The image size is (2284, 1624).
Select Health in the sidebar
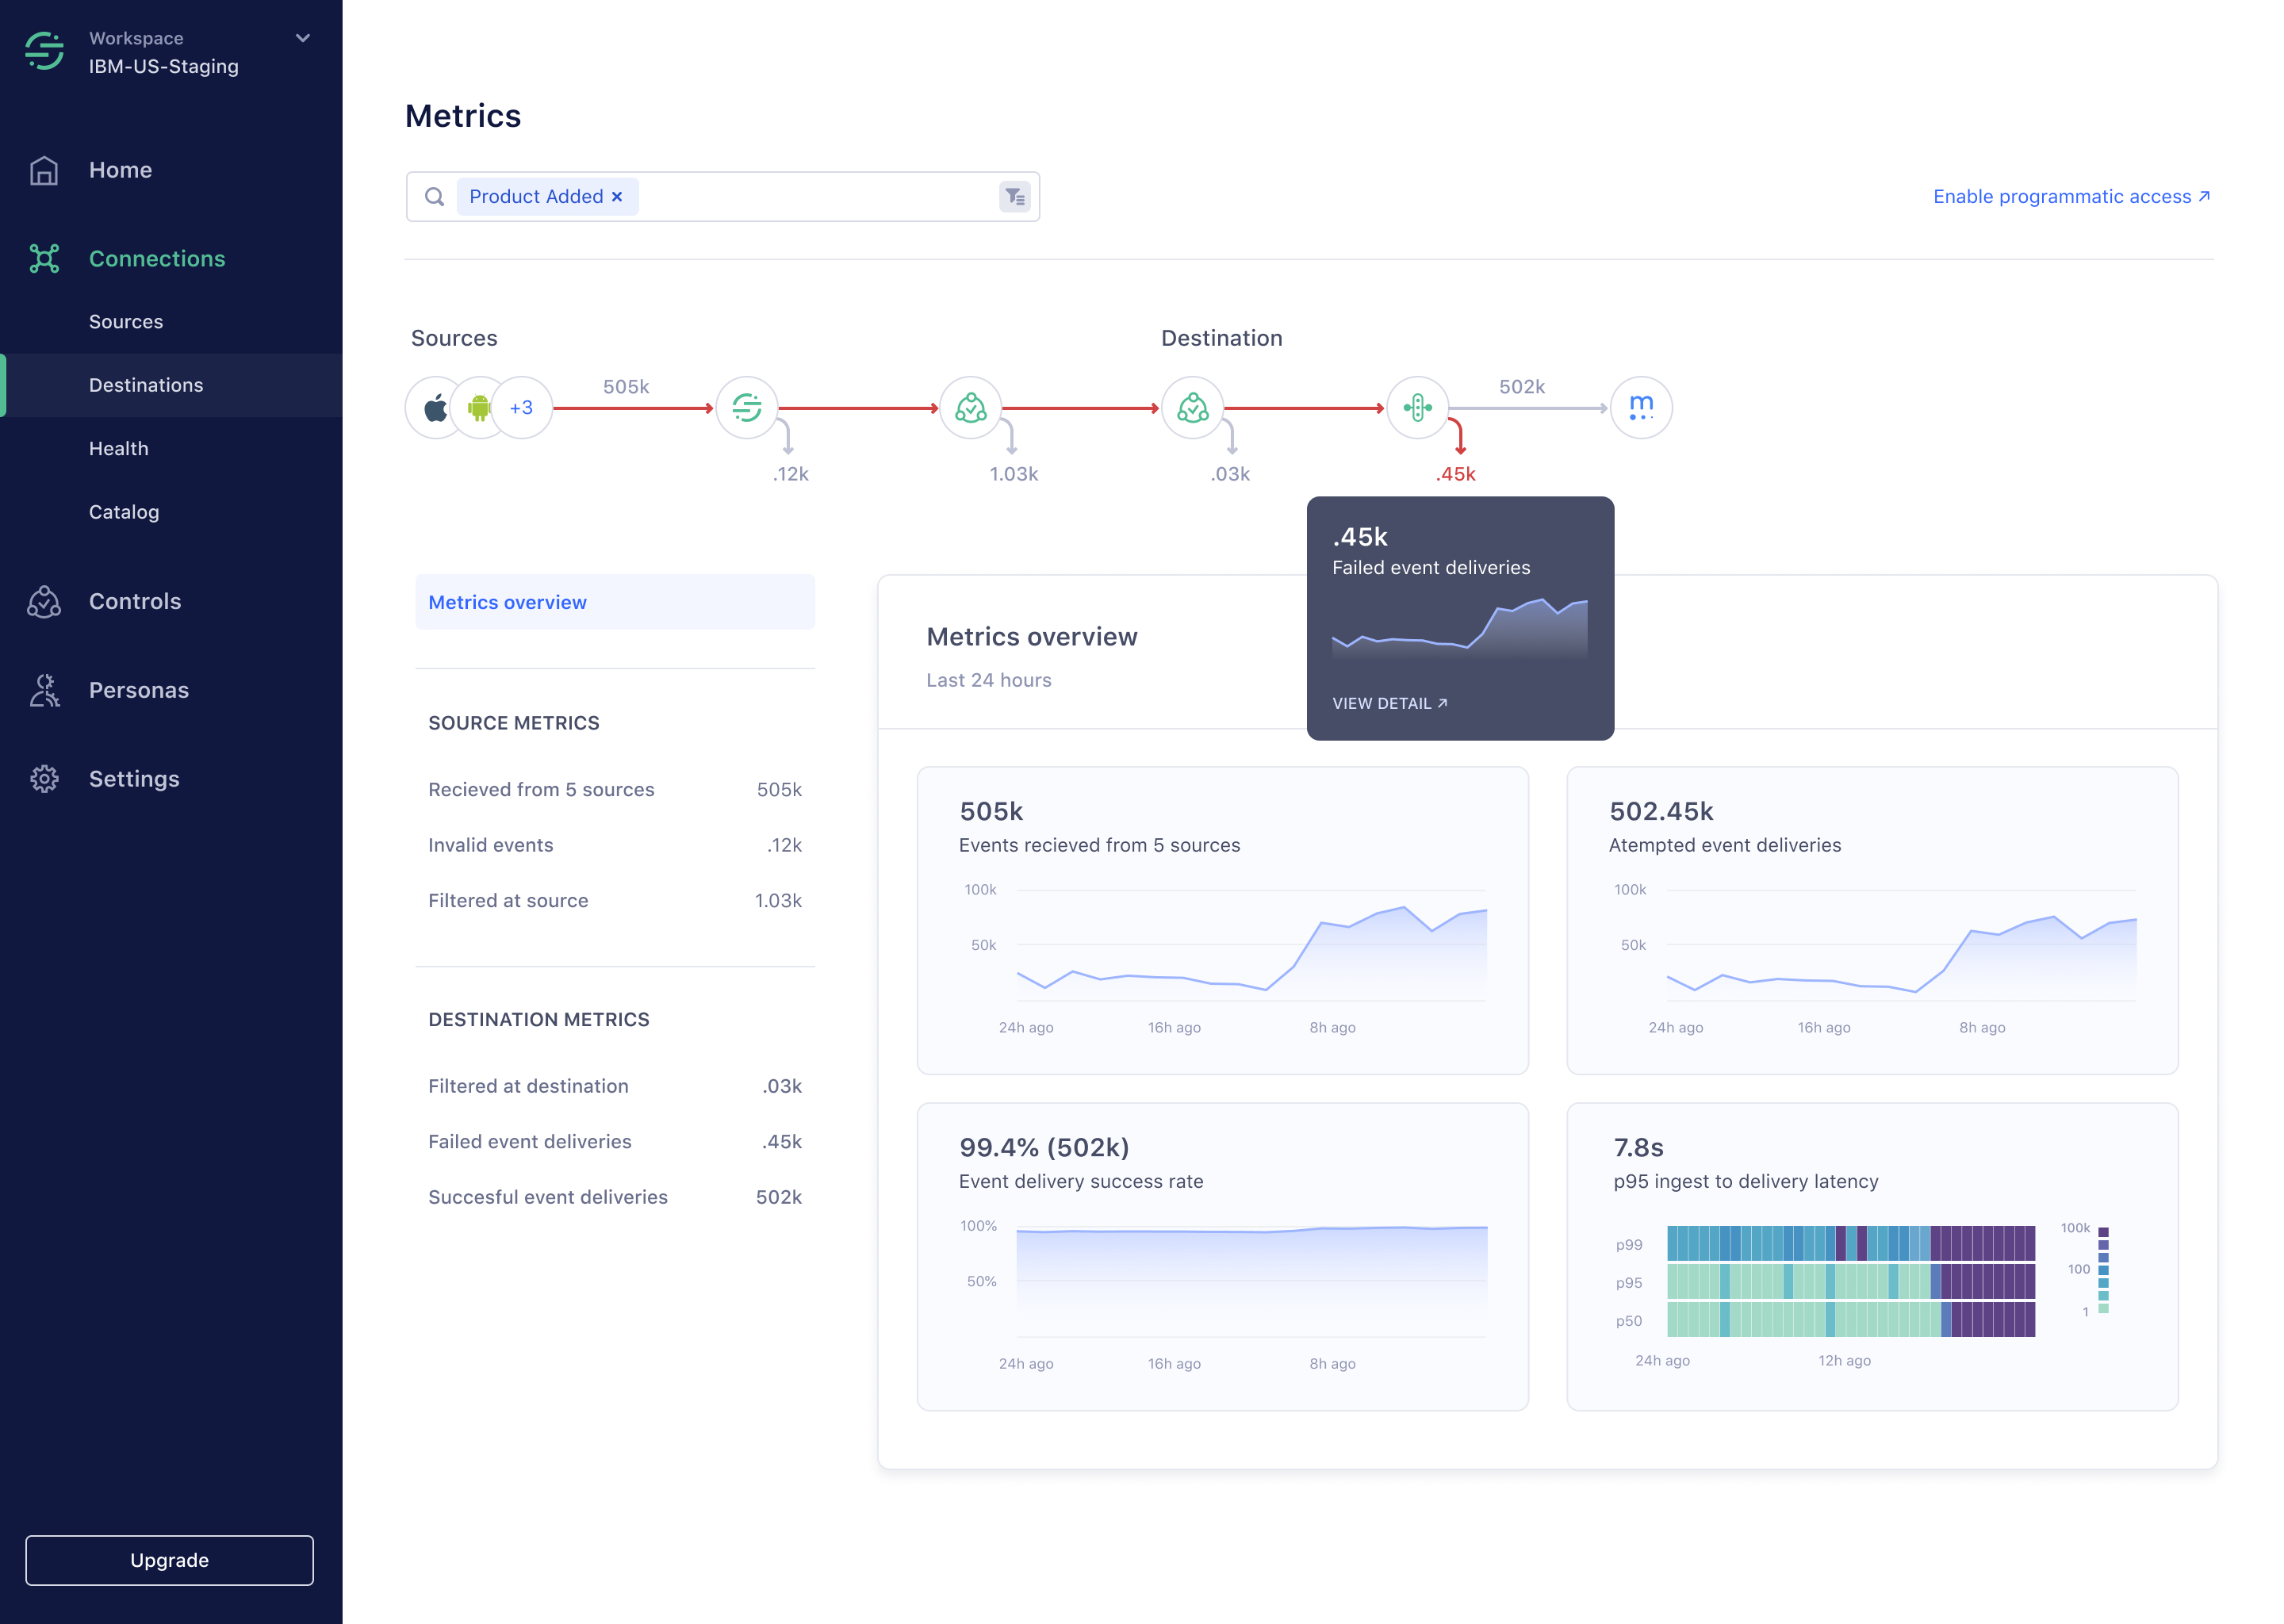coord(118,449)
